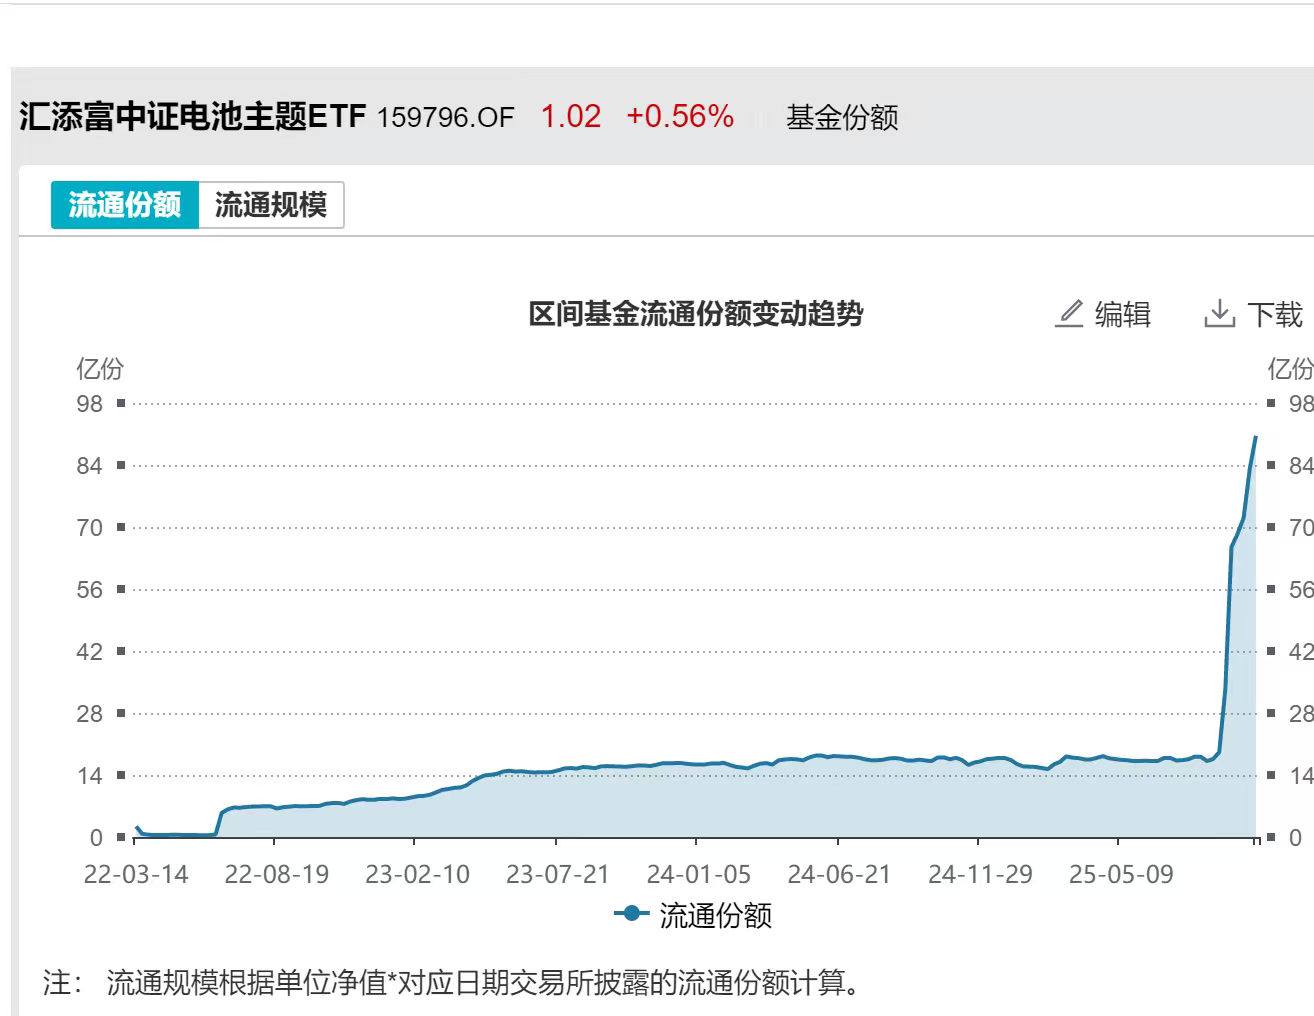Click the chart title 区间基金流通份额变动趋势
1314x1016 pixels.
[x=695, y=314]
